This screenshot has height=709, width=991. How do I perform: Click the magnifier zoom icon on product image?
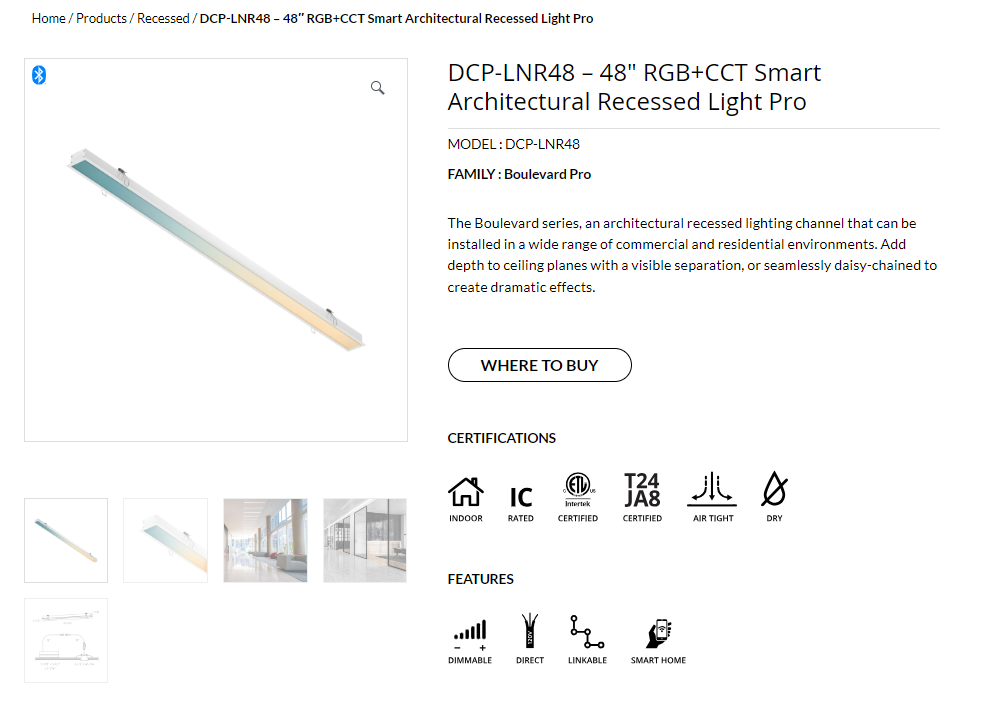[377, 88]
